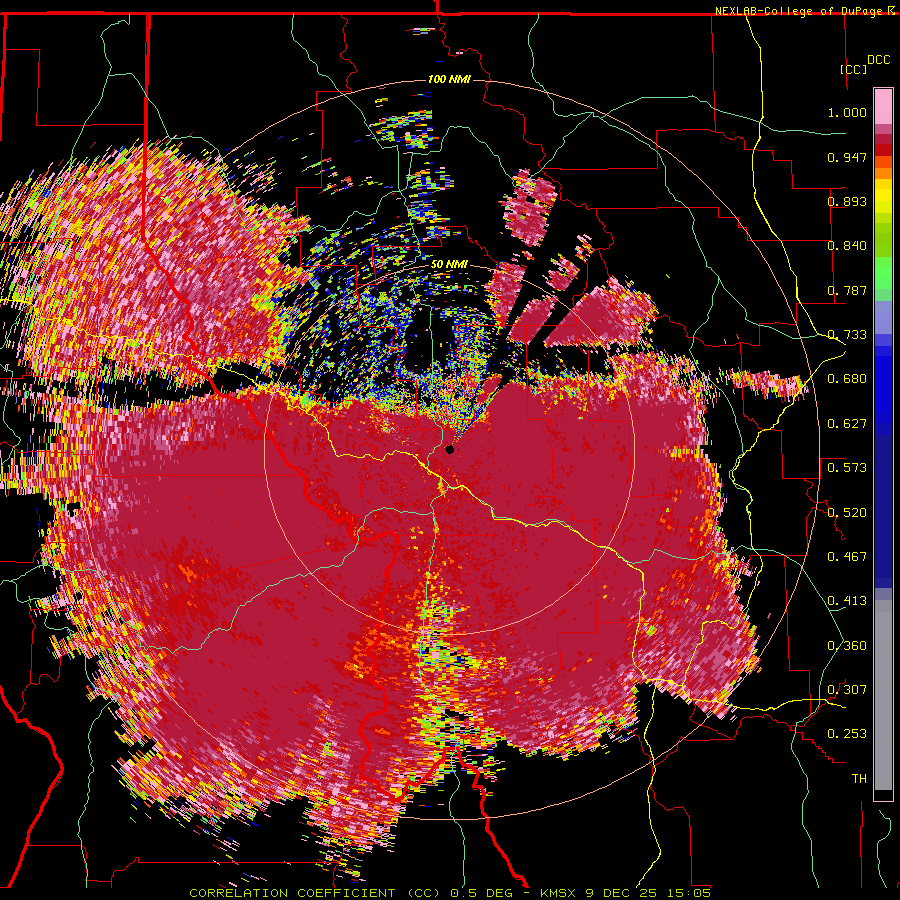Click the Correlation Coefficient KMSX caption text

coord(450,893)
